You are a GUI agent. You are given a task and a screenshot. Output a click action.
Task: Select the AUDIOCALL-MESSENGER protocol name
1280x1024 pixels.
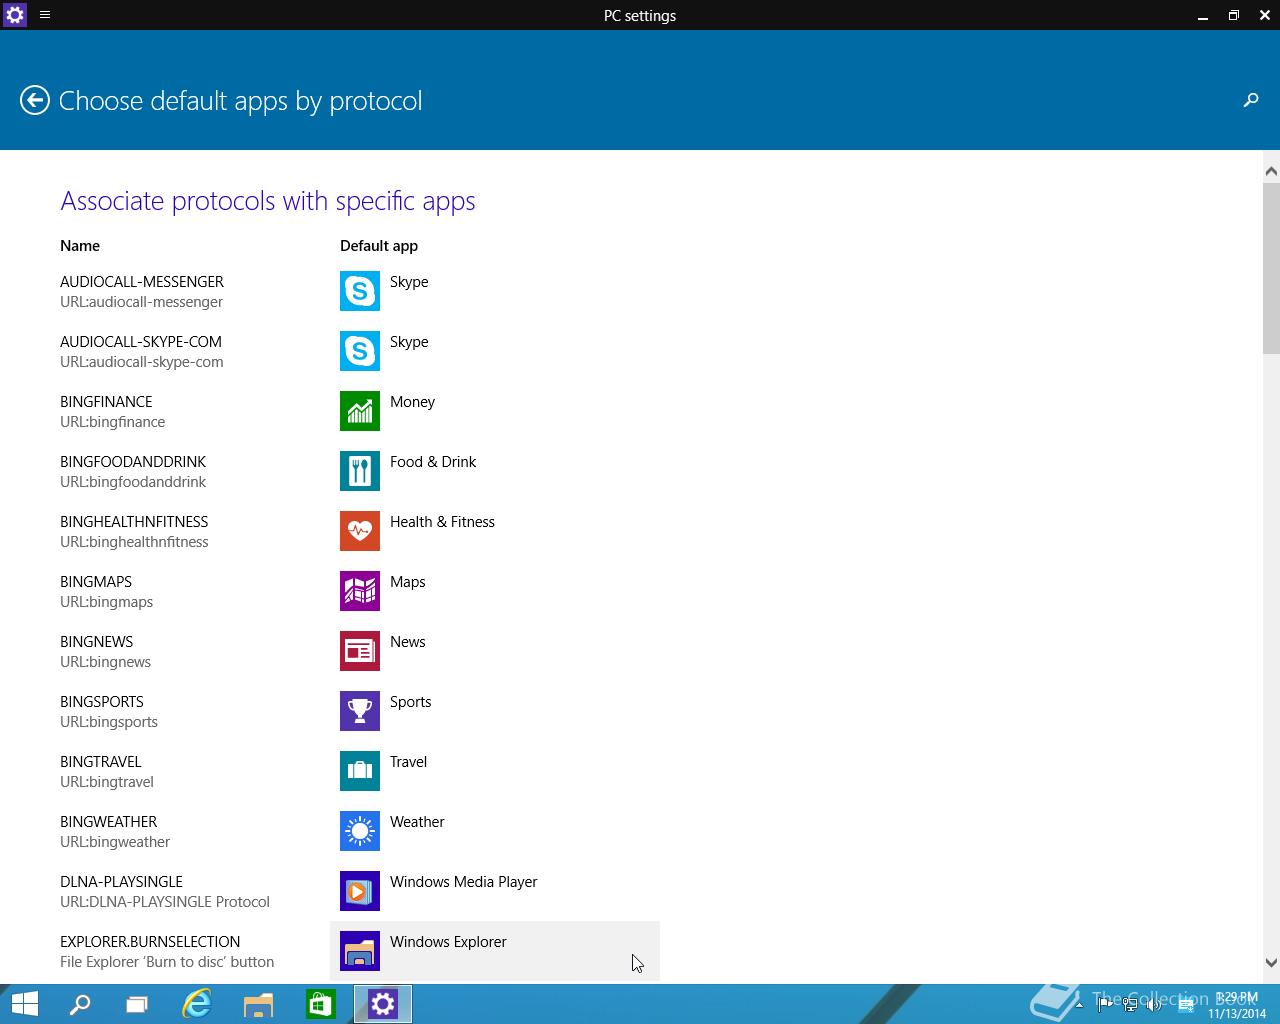coord(142,282)
